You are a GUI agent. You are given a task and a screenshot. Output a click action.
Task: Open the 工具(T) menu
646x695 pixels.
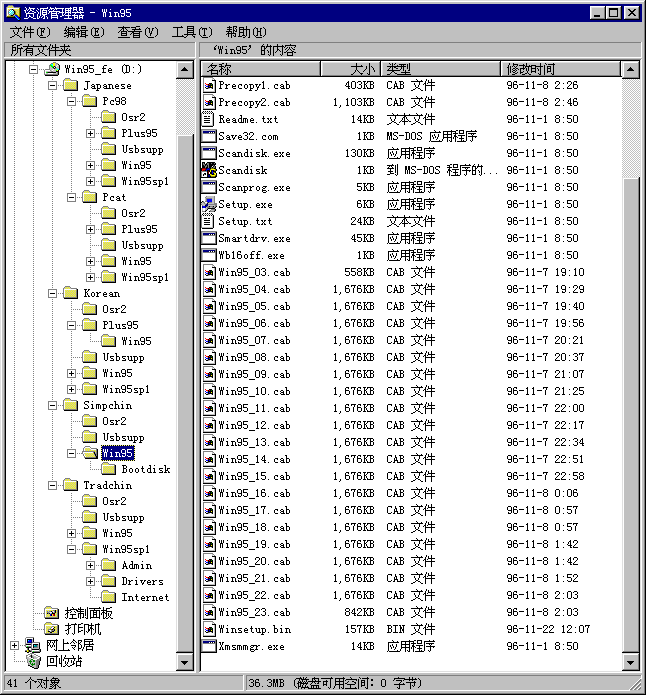192,32
